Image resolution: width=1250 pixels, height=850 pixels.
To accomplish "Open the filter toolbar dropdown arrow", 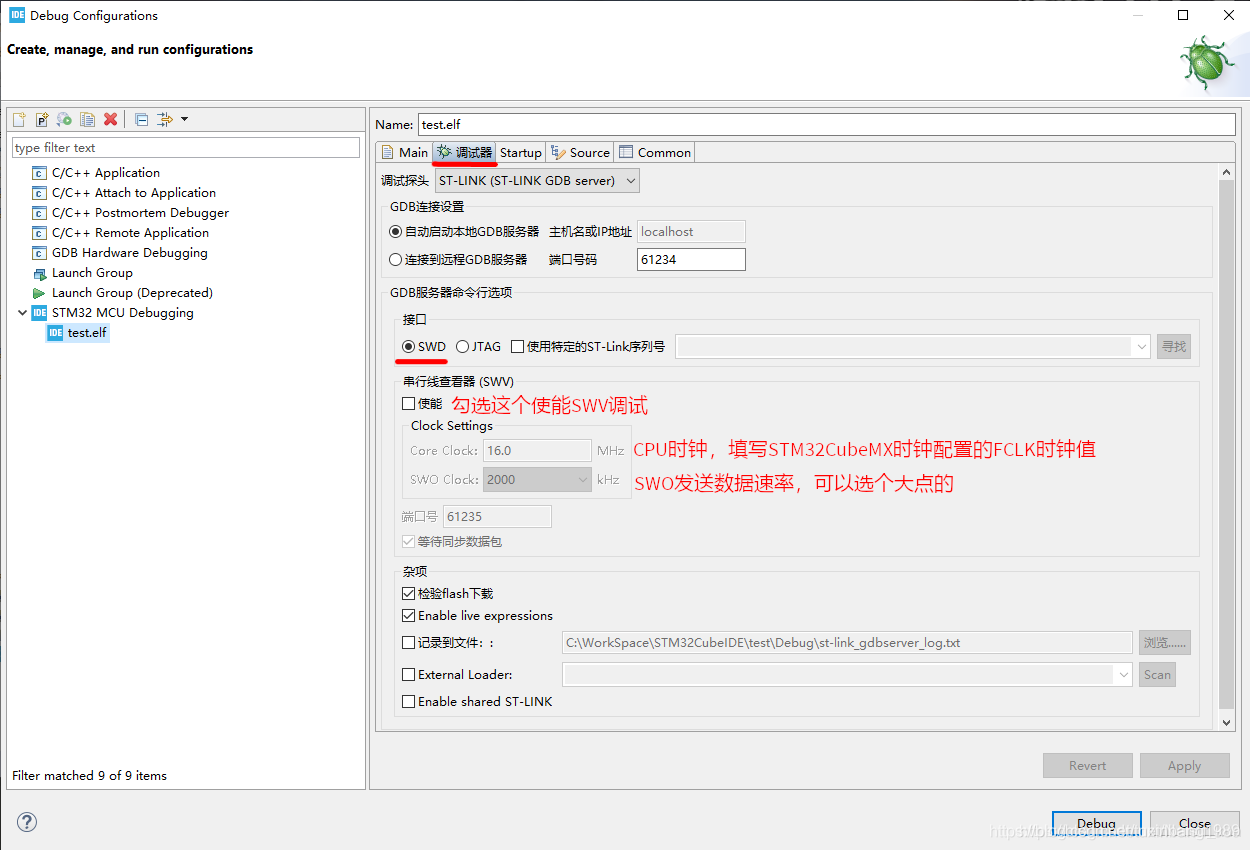I will pos(185,119).
